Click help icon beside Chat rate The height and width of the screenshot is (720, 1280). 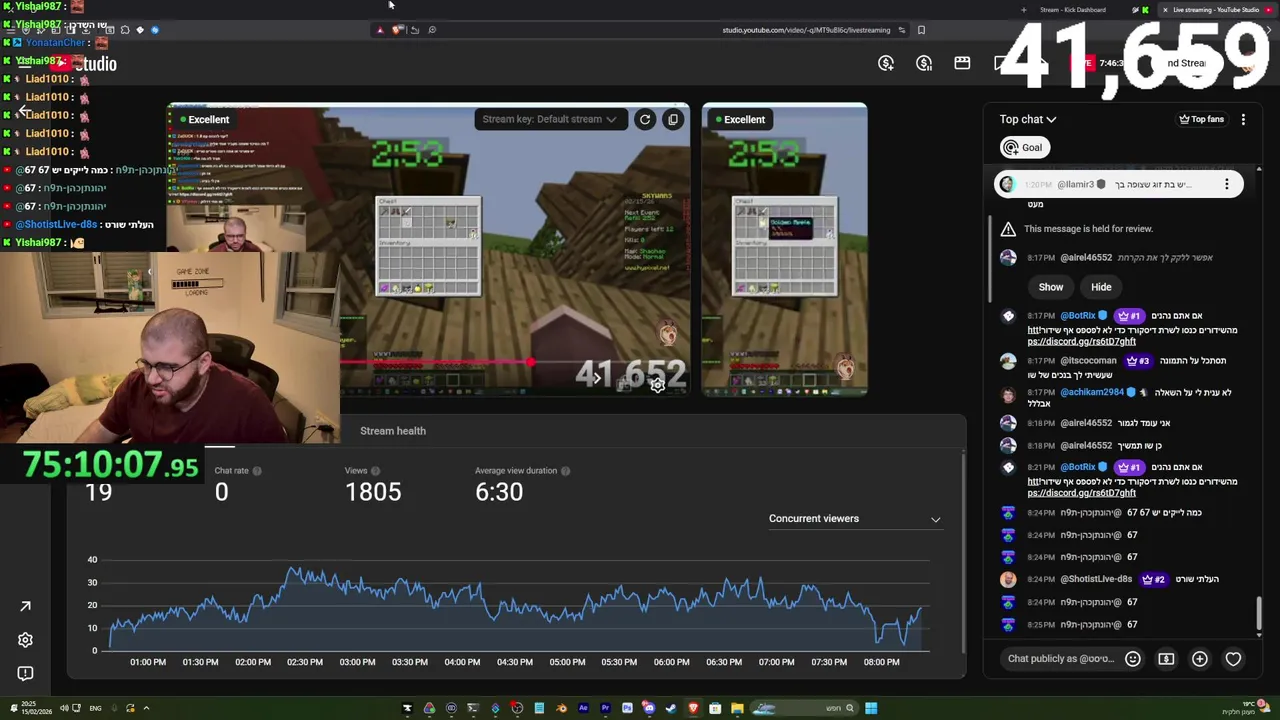click(x=257, y=471)
